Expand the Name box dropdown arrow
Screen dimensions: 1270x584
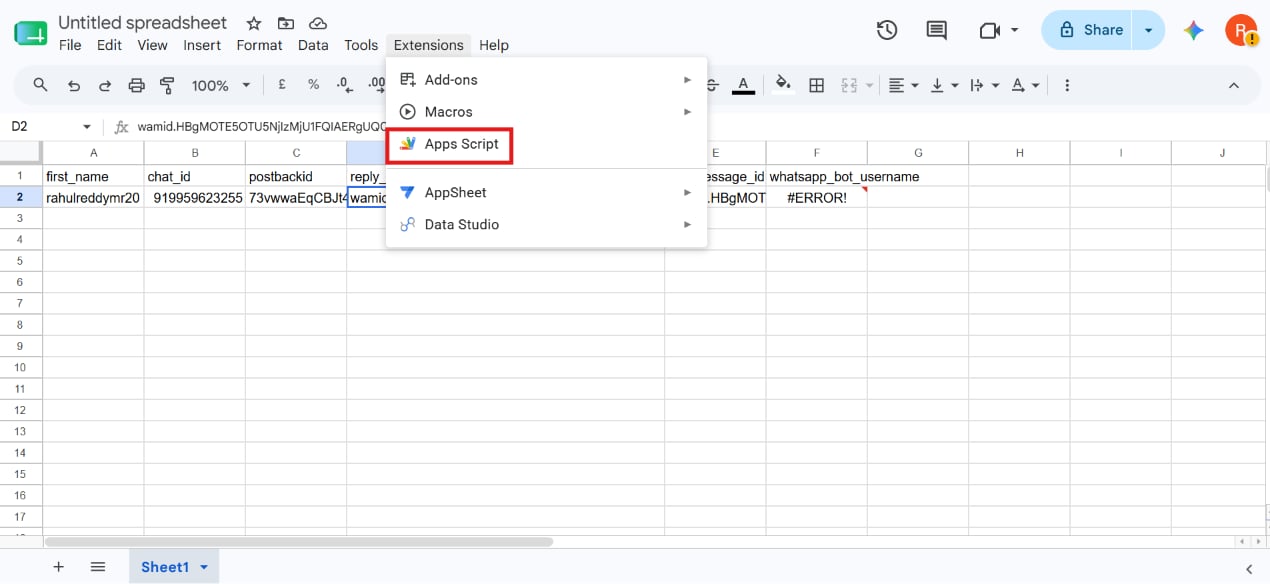coord(87,127)
